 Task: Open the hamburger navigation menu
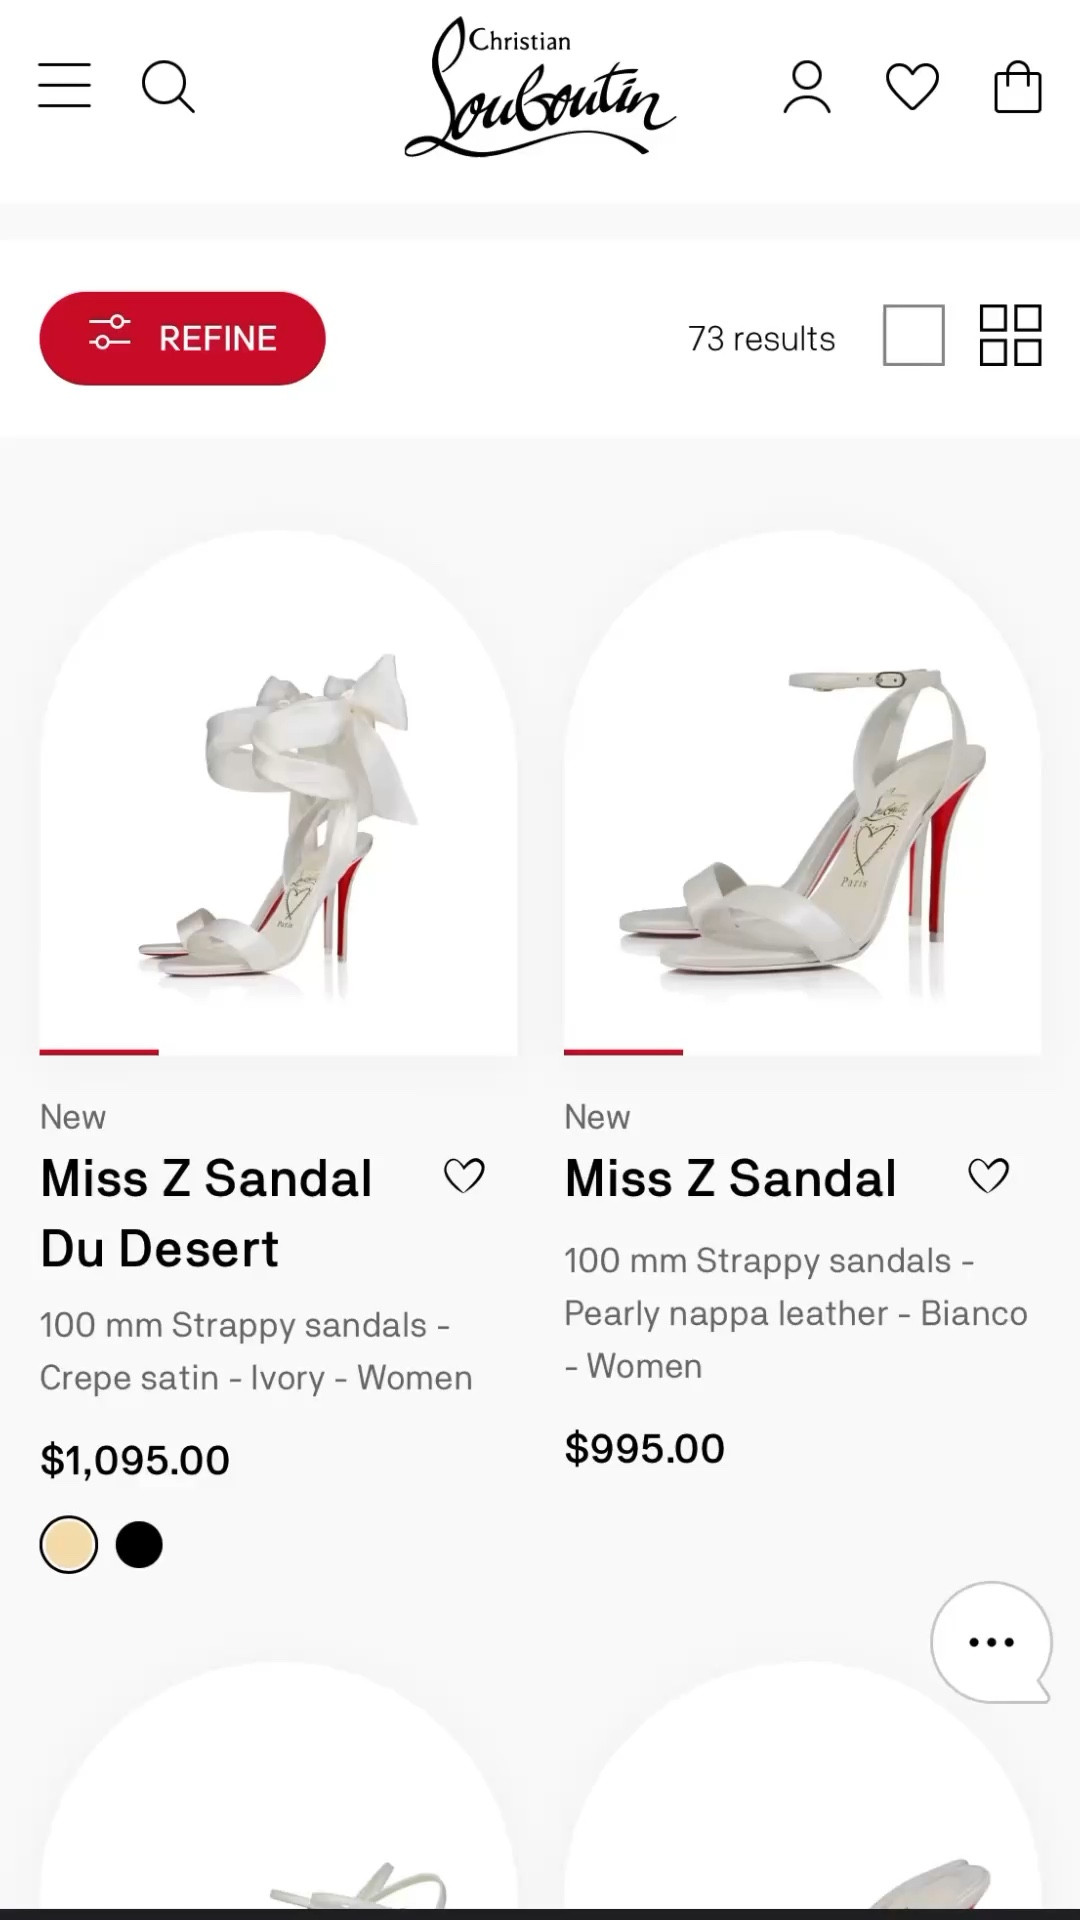pos(65,86)
